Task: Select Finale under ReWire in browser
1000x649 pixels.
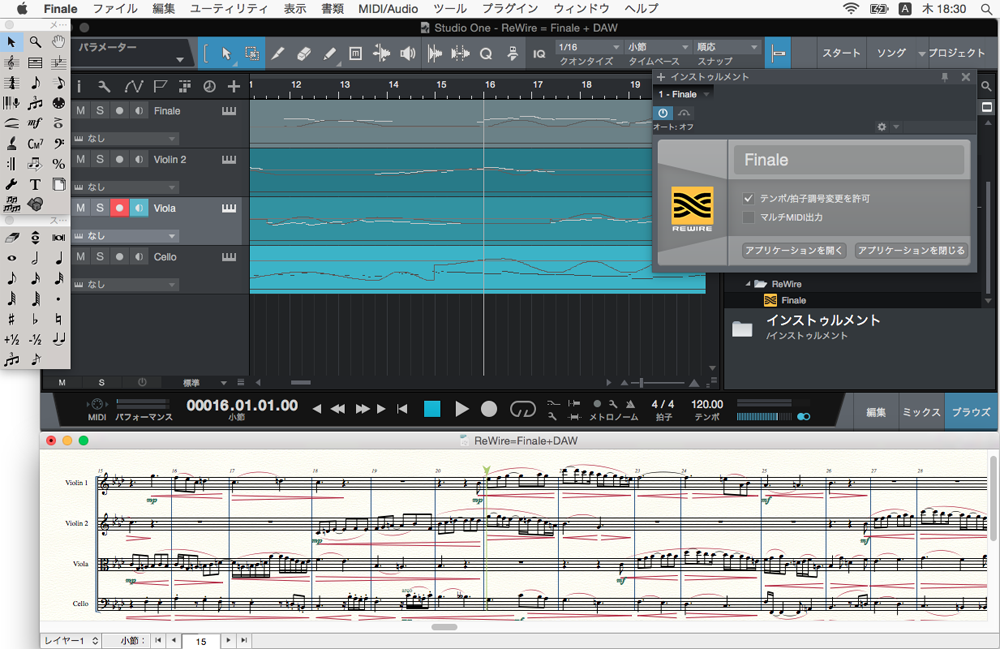Action: (793, 300)
